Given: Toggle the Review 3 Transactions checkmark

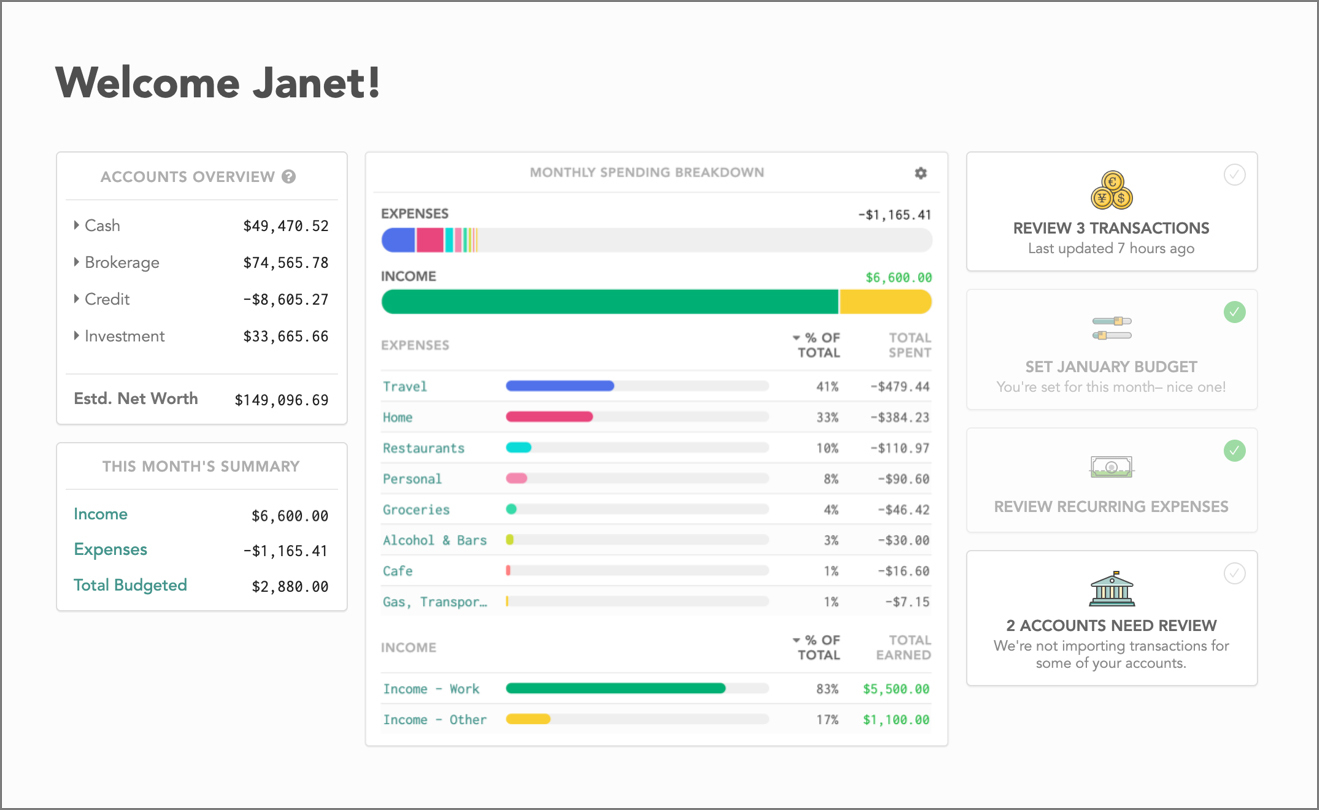Looking at the screenshot, I should (x=1234, y=175).
